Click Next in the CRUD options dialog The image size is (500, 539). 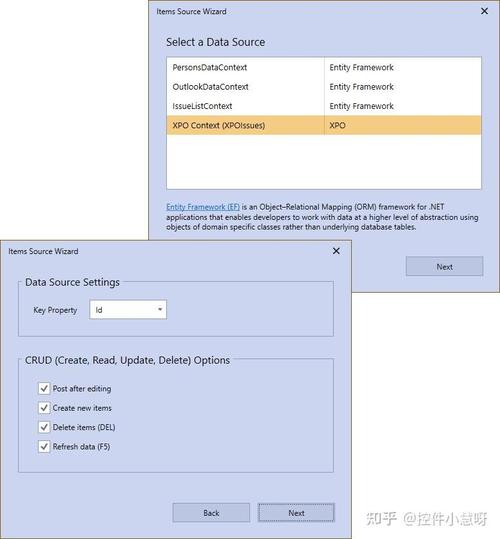point(296,513)
